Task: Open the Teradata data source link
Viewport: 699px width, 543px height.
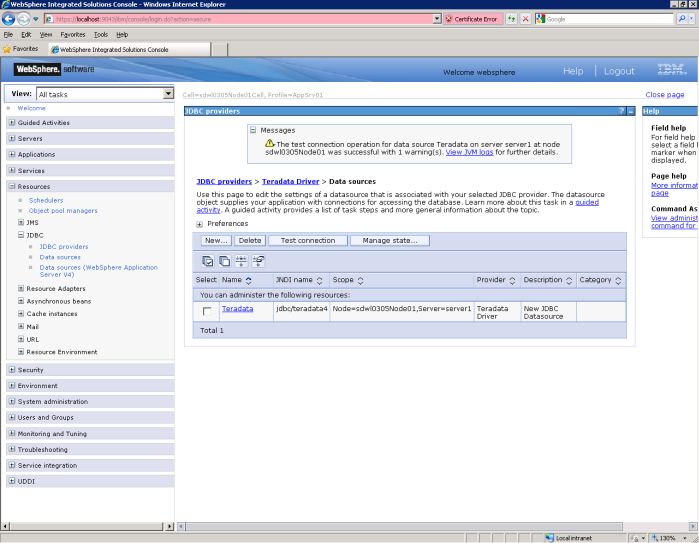Action: [238, 309]
